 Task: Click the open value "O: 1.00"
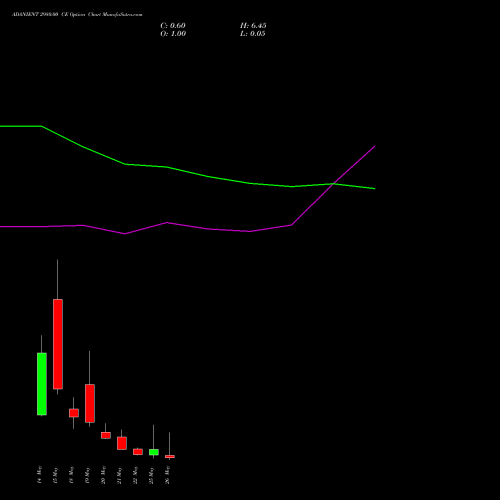(173, 34)
